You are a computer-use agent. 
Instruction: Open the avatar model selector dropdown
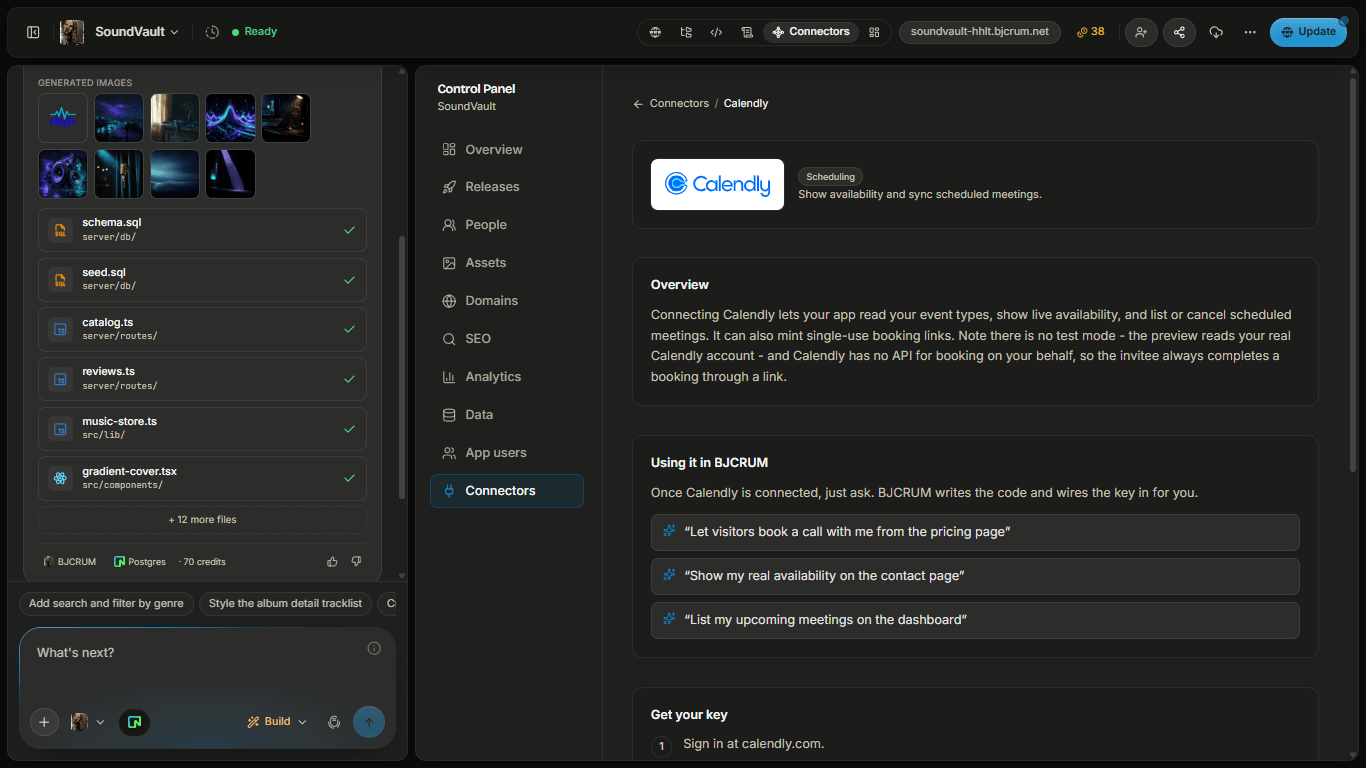[87, 722]
